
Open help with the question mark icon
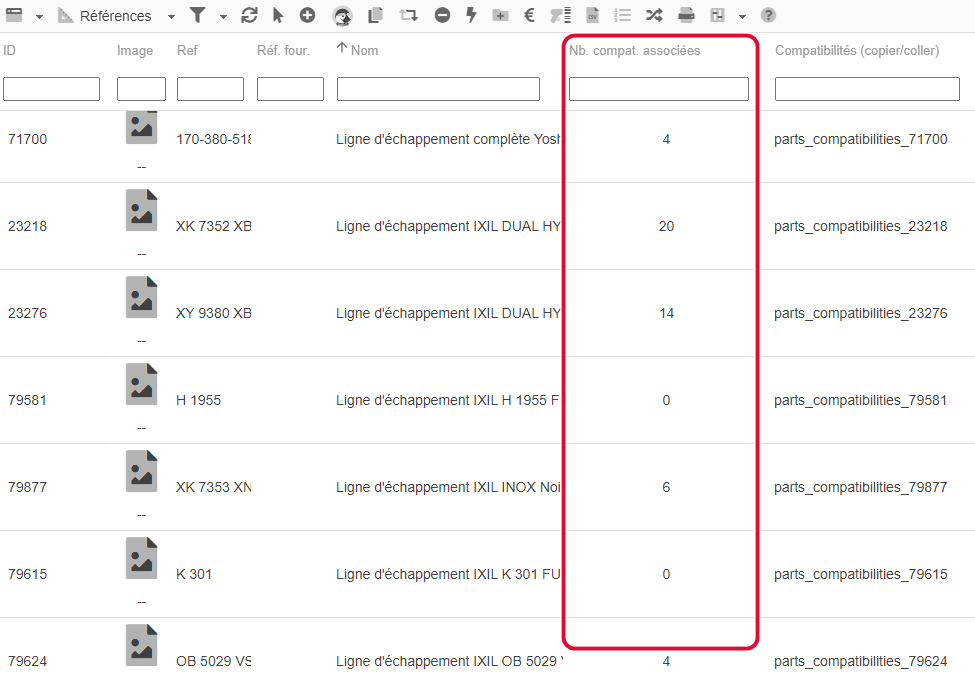[x=768, y=16]
